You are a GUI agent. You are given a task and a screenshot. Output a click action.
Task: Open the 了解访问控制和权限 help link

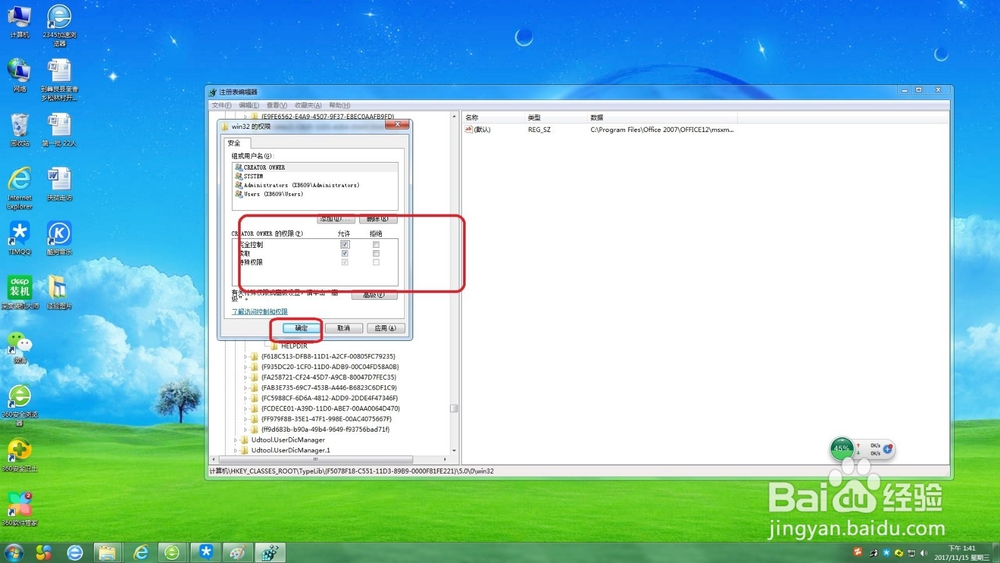pyautogui.click(x=260, y=311)
